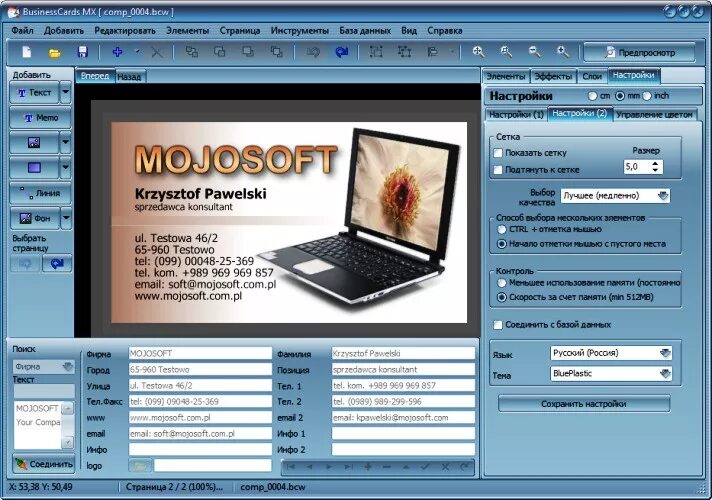Open the quality 'Лучшее (медленно)' dropdown
Viewport: 712px width, 500px height.
(615, 196)
